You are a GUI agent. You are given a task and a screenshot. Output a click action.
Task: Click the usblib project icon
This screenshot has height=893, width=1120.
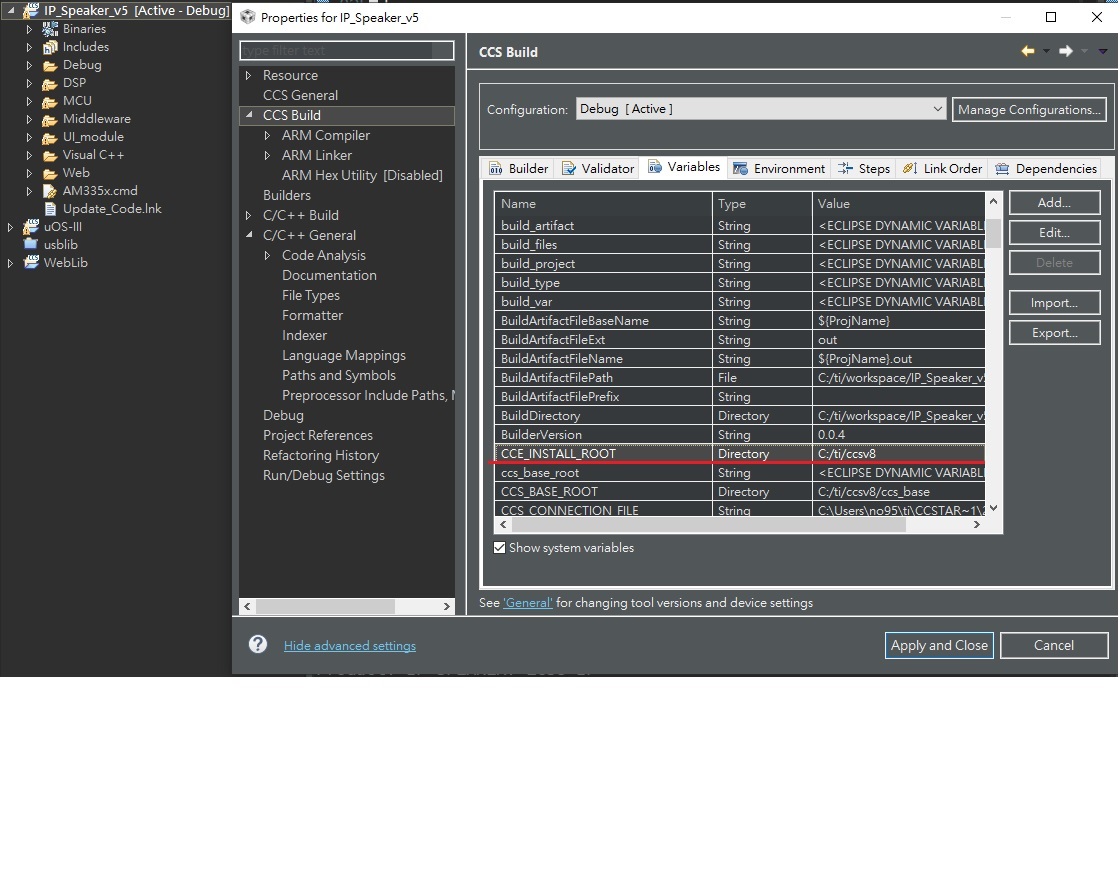pos(31,244)
